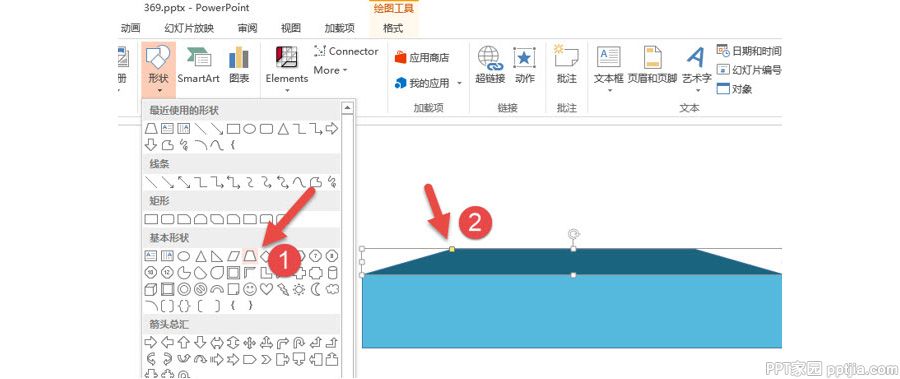
Task: Pick the Down Arrow in recently used shapes
Action: (x=151, y=145)
